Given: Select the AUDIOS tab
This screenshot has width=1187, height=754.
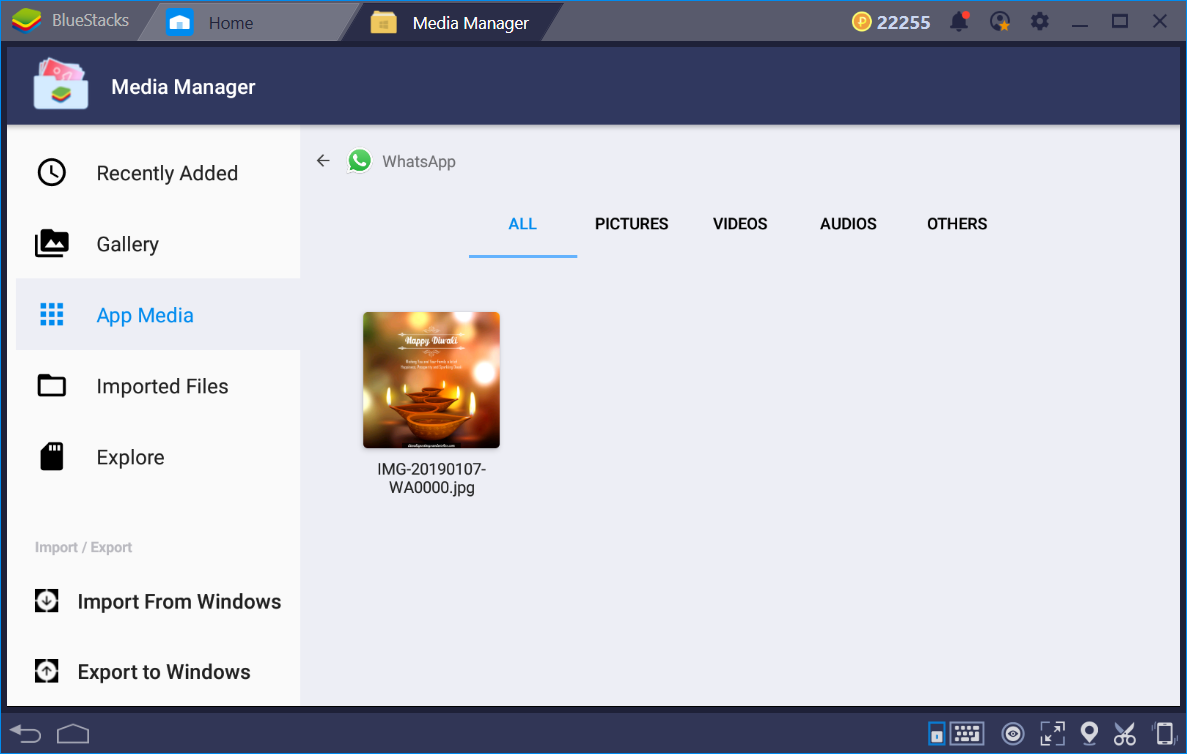Looking at the screenshot, I should 848,224.
